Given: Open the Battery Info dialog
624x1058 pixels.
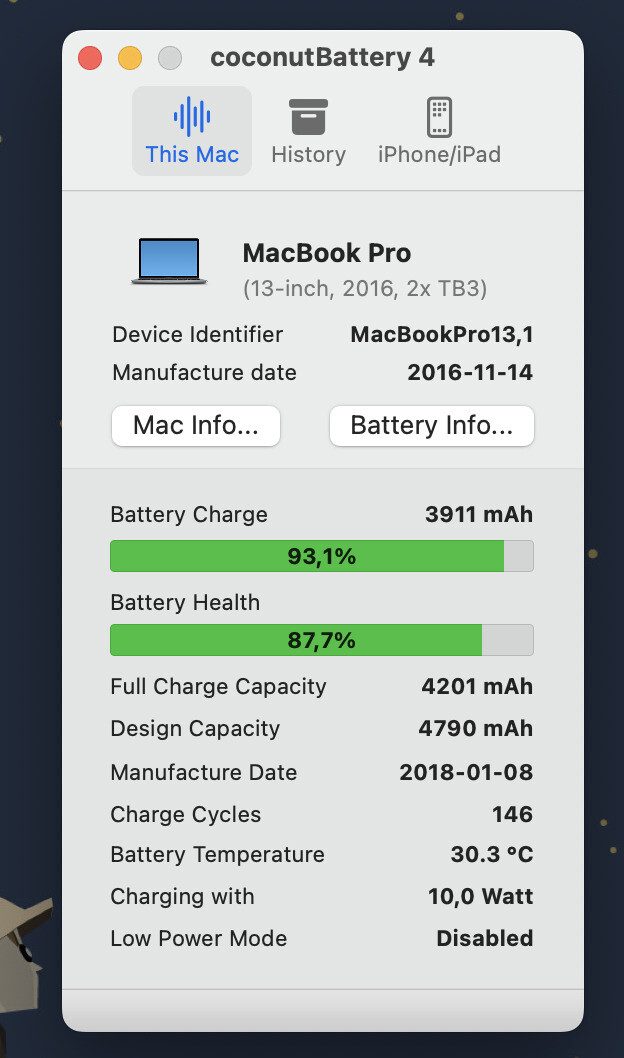Looking at the screenshot, I should pyautogui.click(x=431, y=426).
